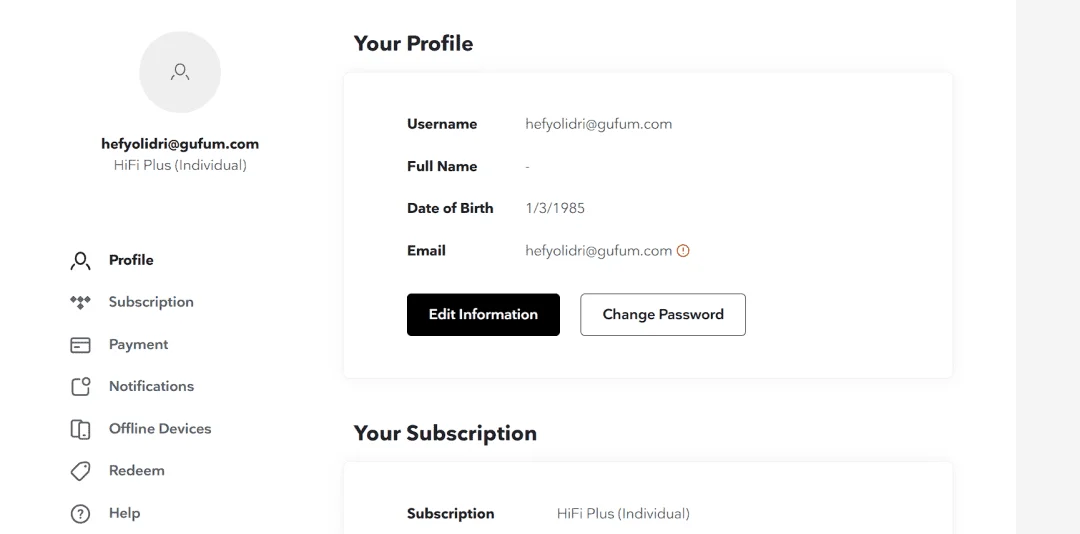Click the Notifications icon in sidebar
1080x534 pixels.
(x=81, y=387)
